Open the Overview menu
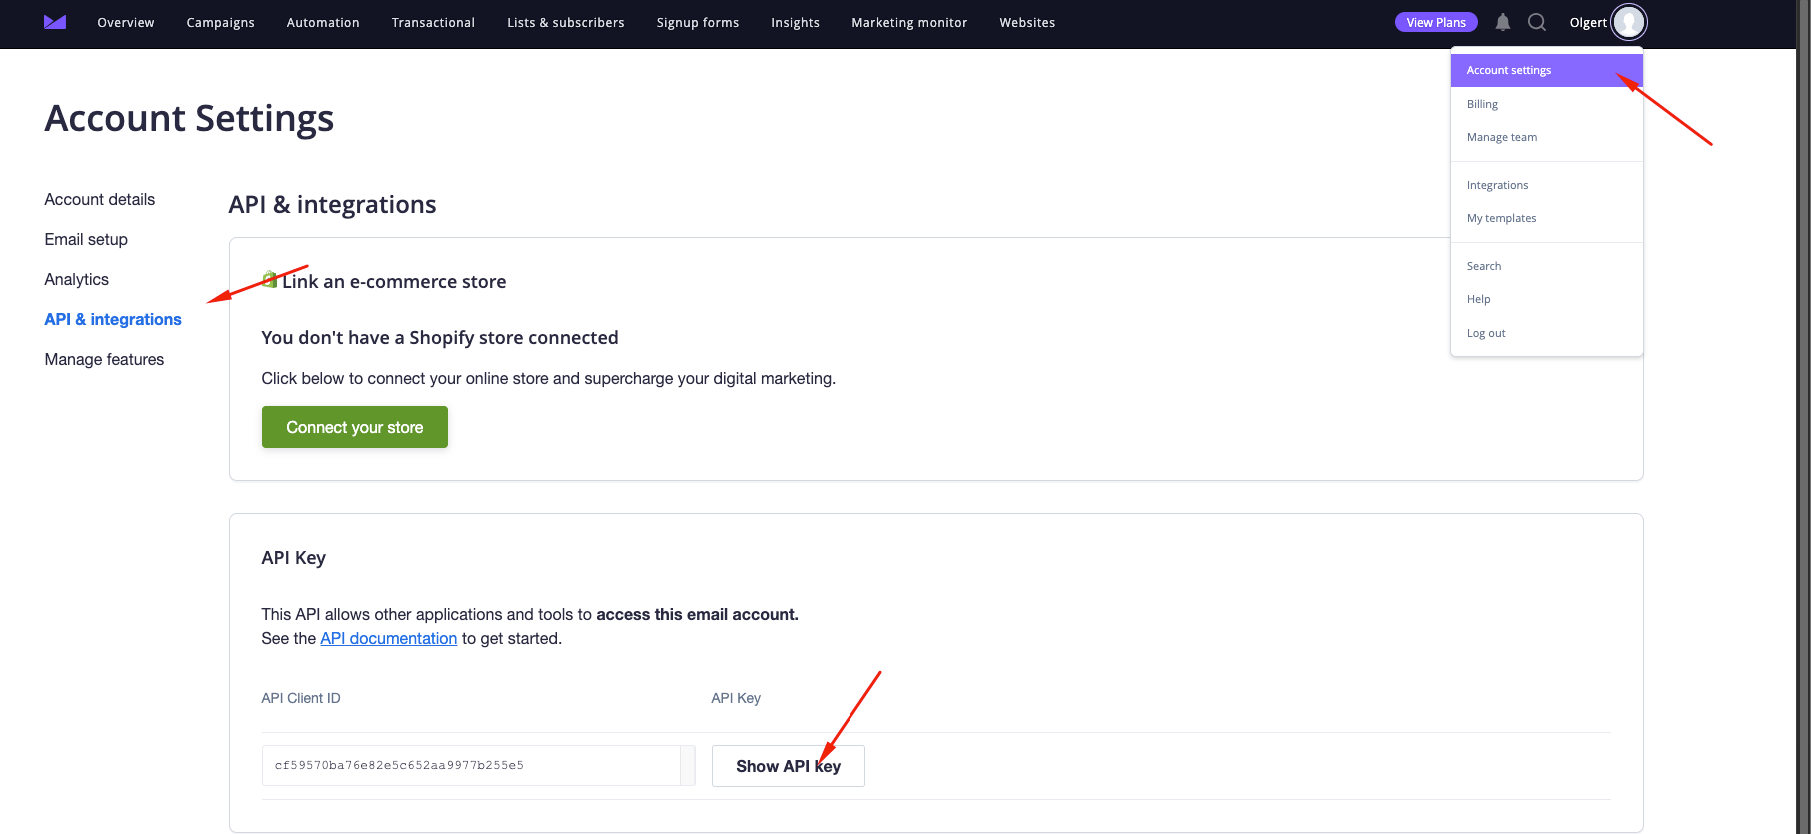Screen dimensions: 1811x834 pos(126,22)
